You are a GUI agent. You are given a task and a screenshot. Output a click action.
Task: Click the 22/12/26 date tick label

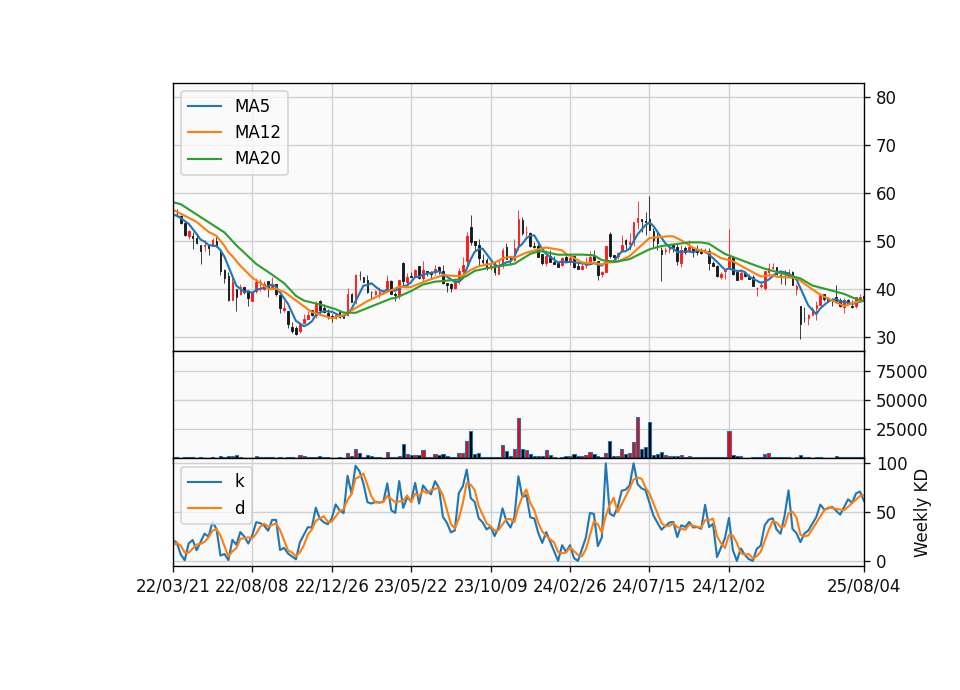[332, 586]
